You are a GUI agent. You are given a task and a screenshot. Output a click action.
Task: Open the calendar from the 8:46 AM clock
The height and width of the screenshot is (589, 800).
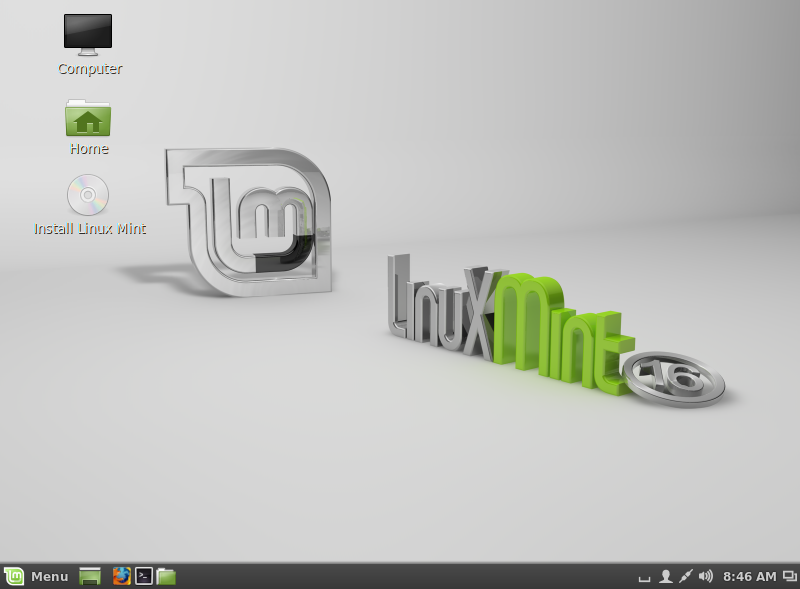749,577
